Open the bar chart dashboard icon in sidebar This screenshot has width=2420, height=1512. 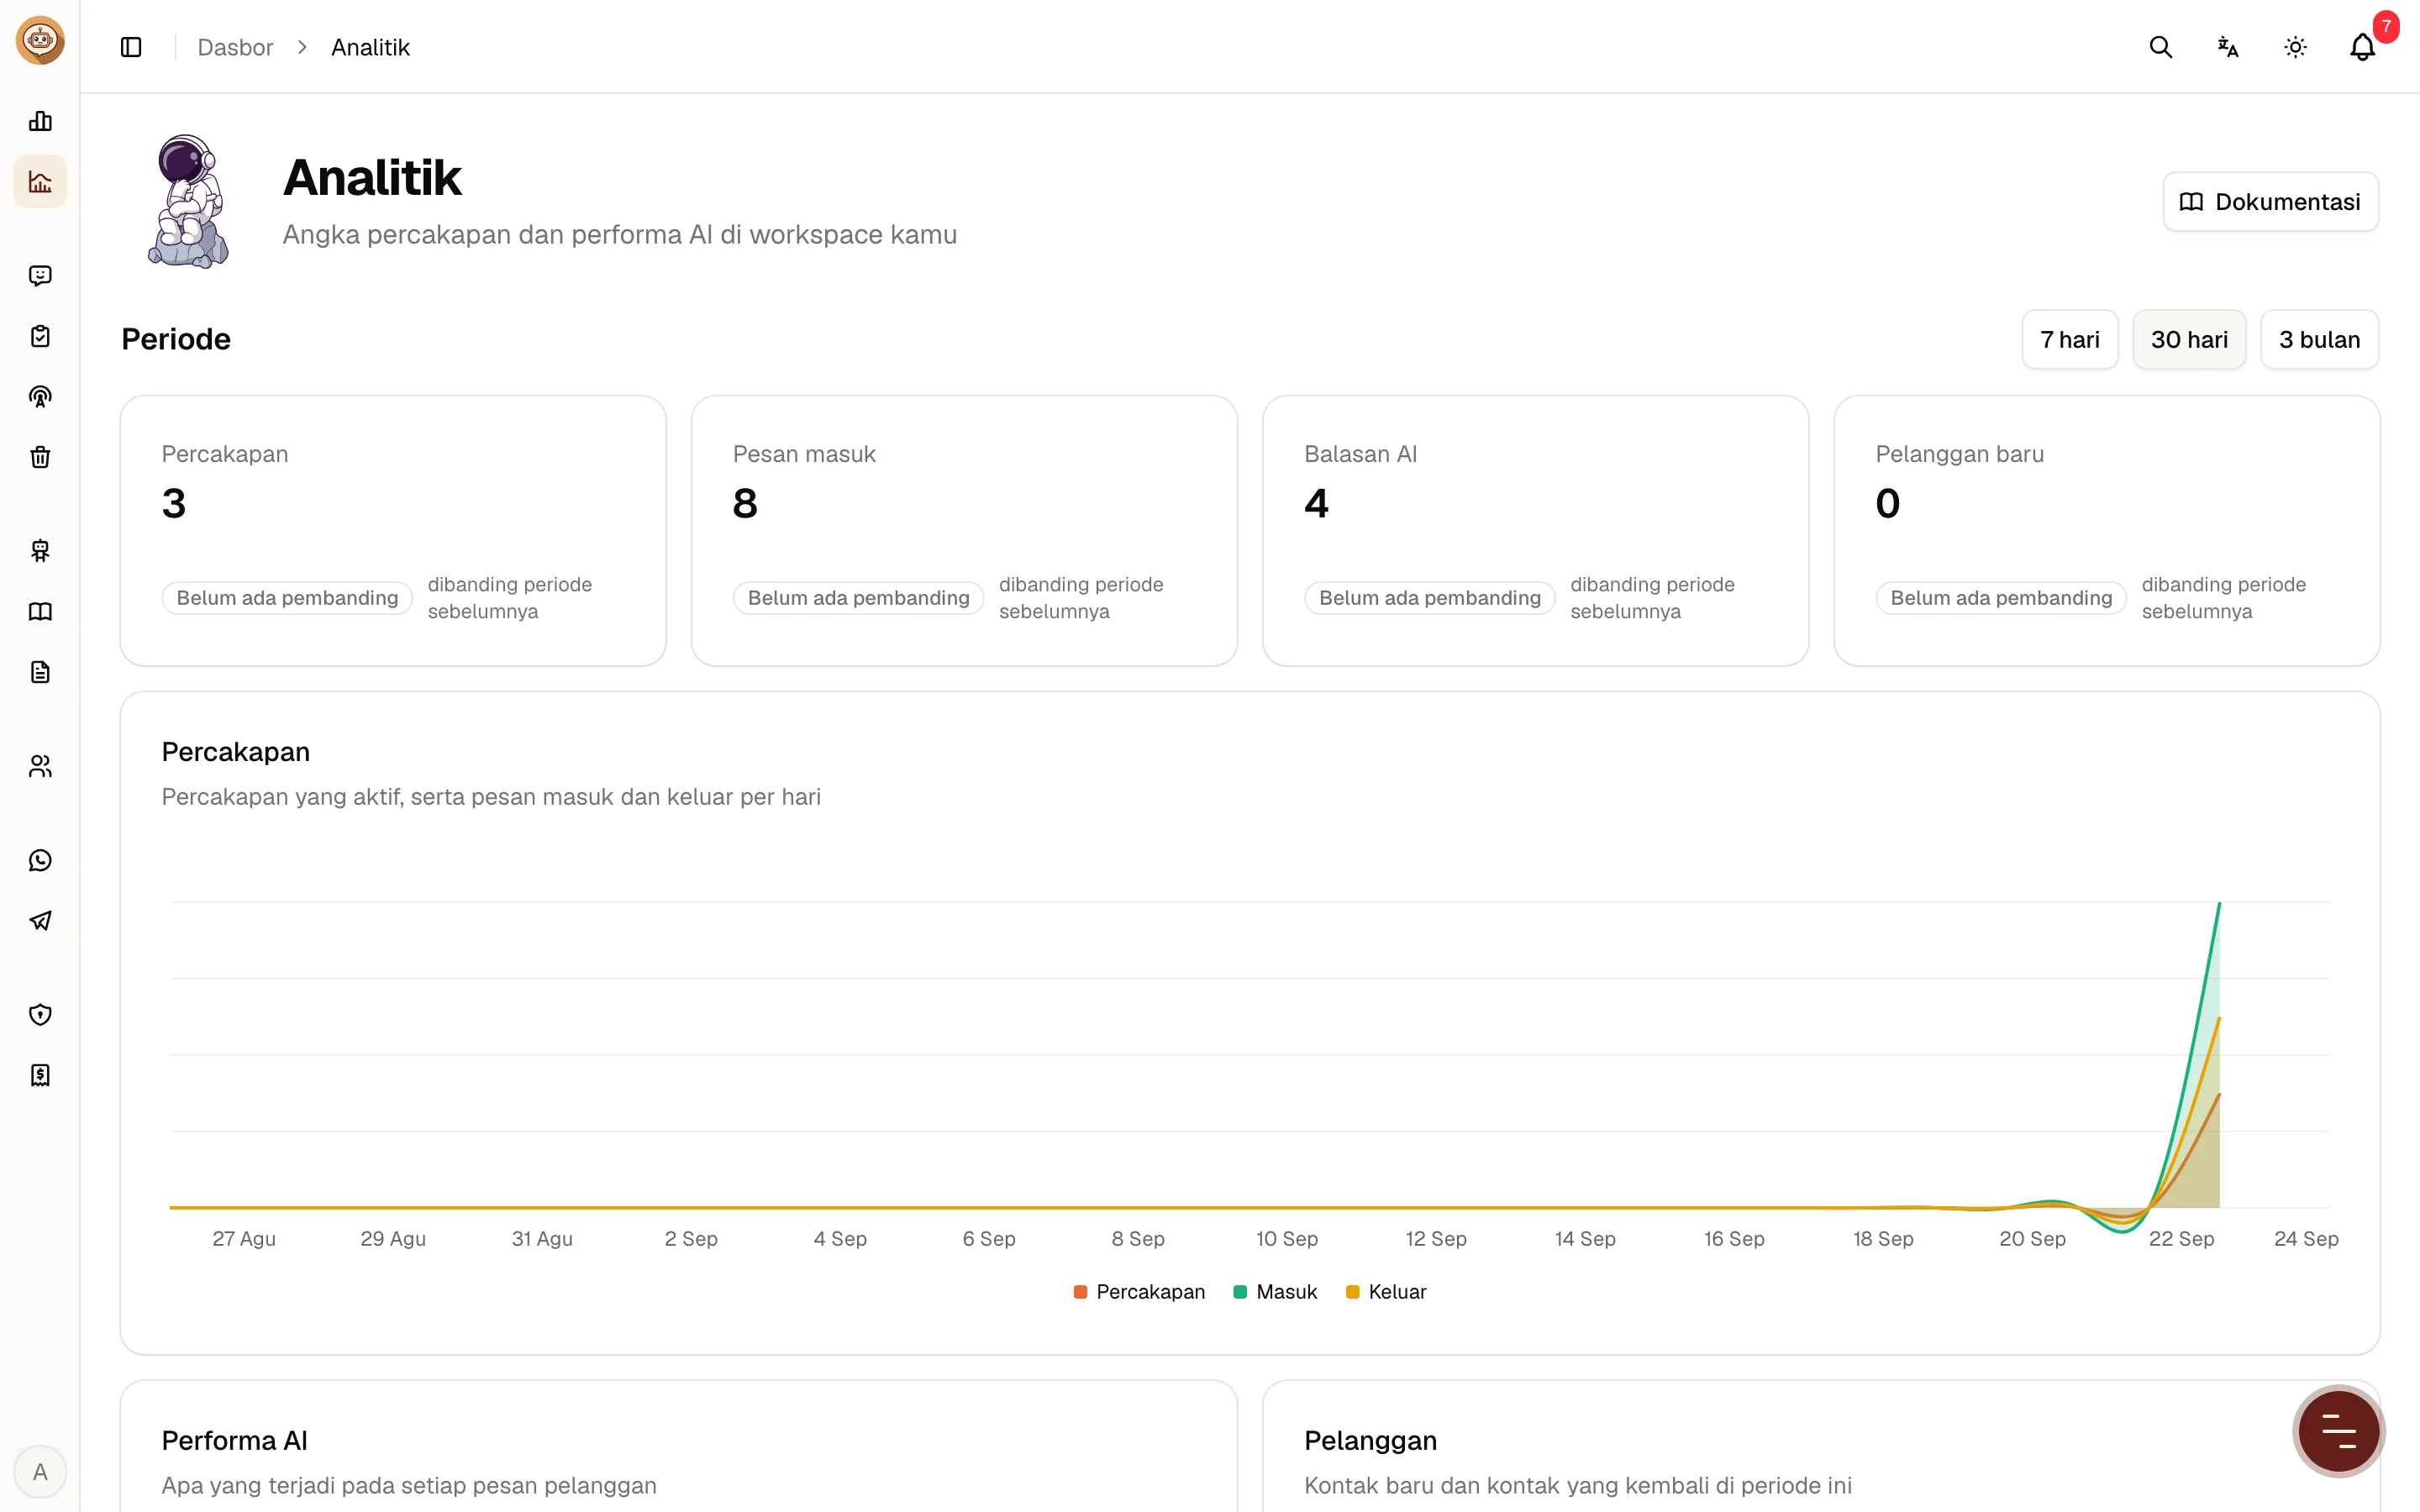[40, 121]
